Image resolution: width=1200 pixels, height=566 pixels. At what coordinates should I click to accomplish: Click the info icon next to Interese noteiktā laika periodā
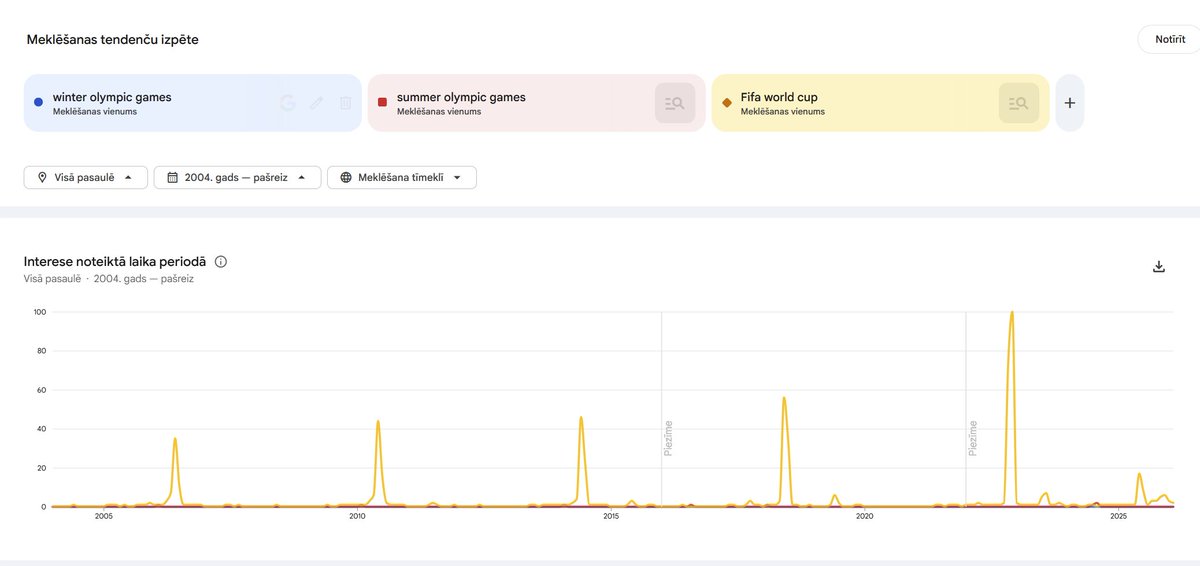click(221, 262)
